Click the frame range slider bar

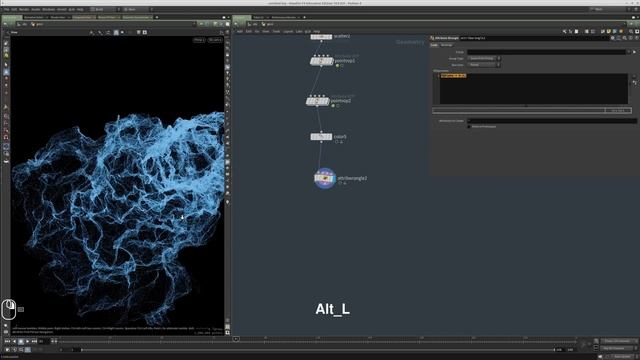[318, 350]
